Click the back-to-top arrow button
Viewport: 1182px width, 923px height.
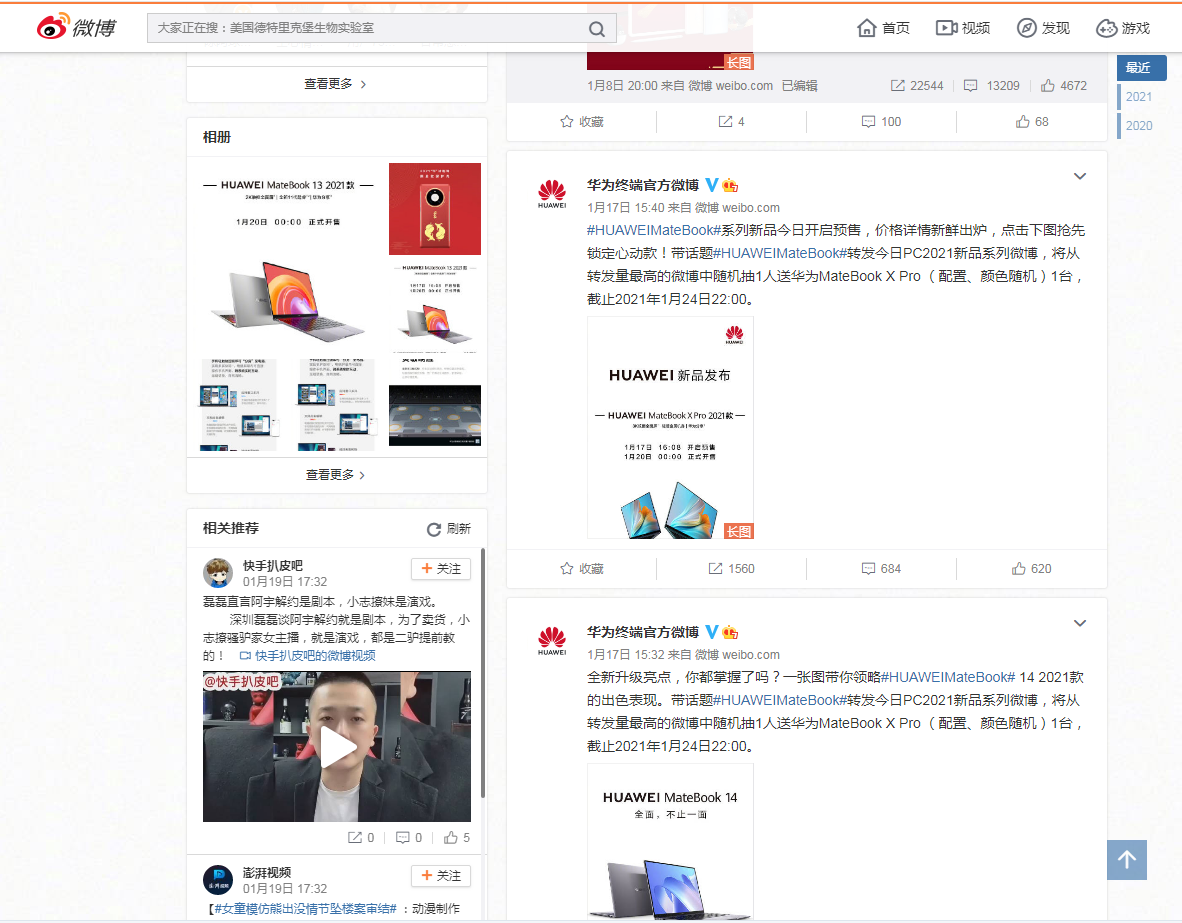pos(1126,859)
